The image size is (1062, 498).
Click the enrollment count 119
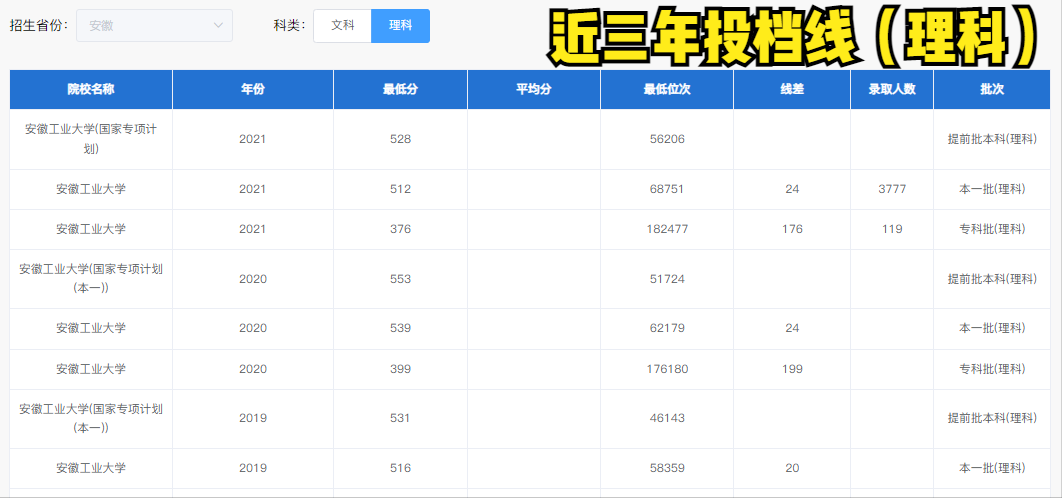[892, 229]
